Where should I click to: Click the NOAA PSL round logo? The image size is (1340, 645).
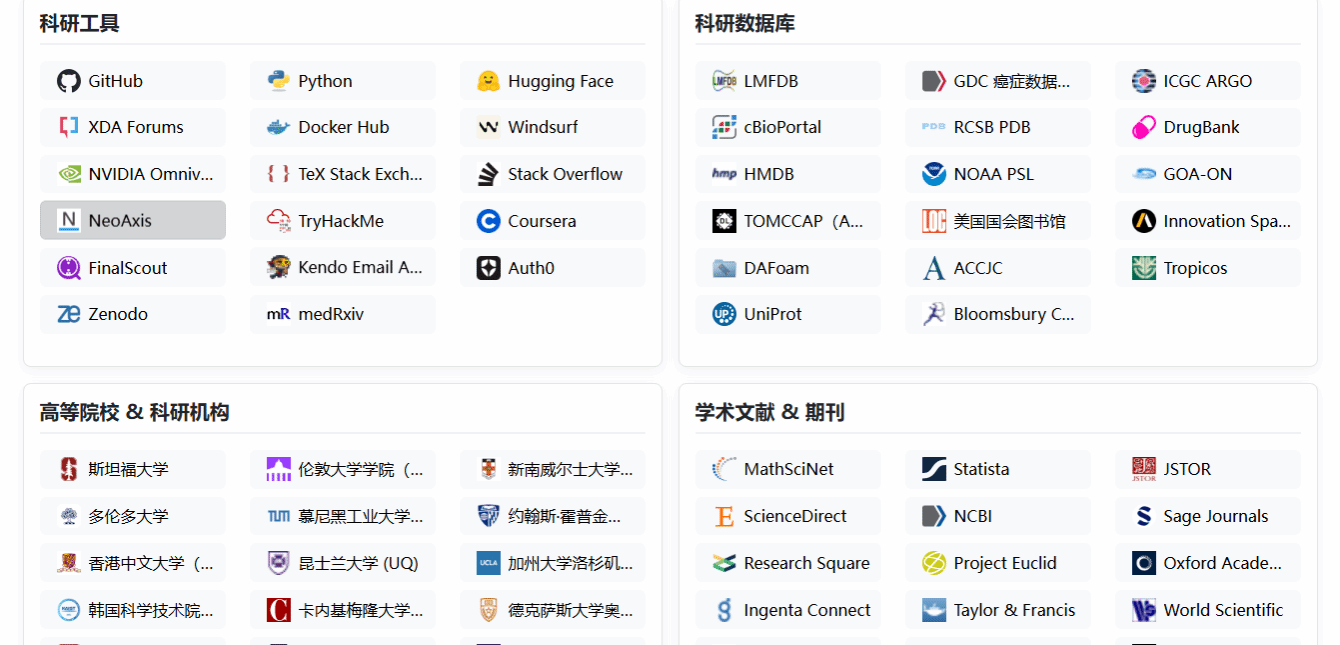(x=934, y=174)
